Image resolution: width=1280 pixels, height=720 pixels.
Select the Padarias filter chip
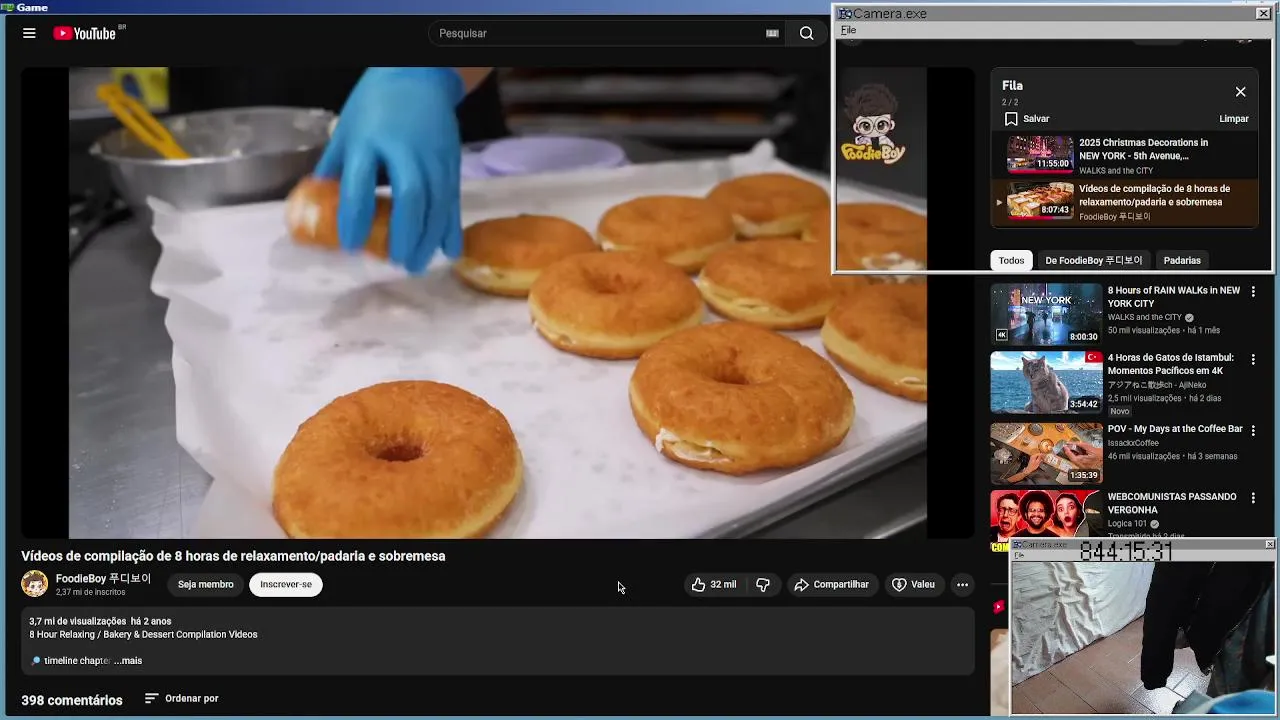tap(1182, 260)
